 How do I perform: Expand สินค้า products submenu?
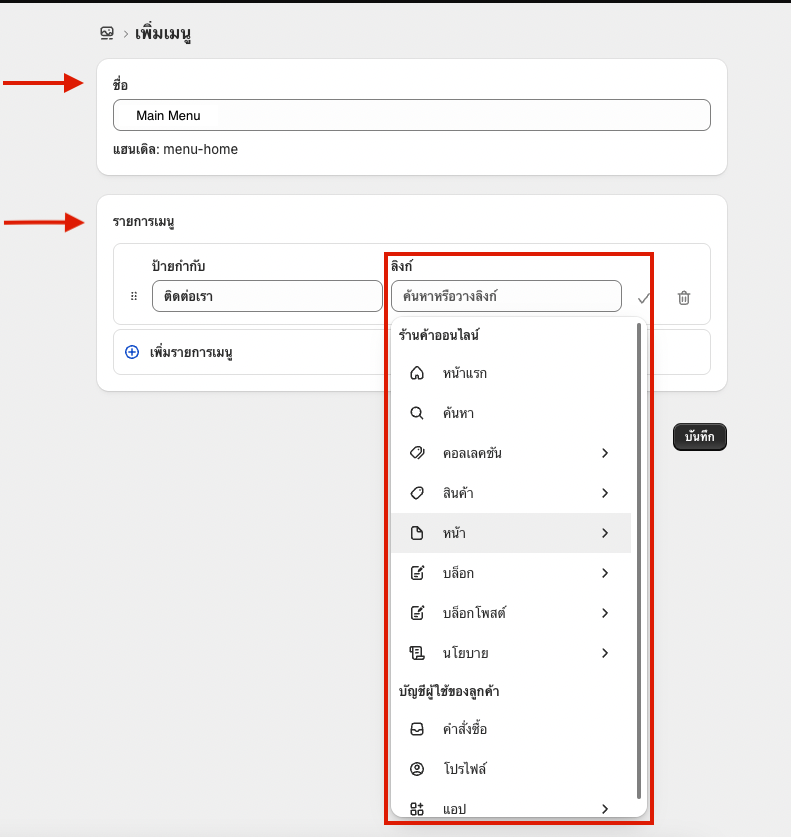coord(511,493)
